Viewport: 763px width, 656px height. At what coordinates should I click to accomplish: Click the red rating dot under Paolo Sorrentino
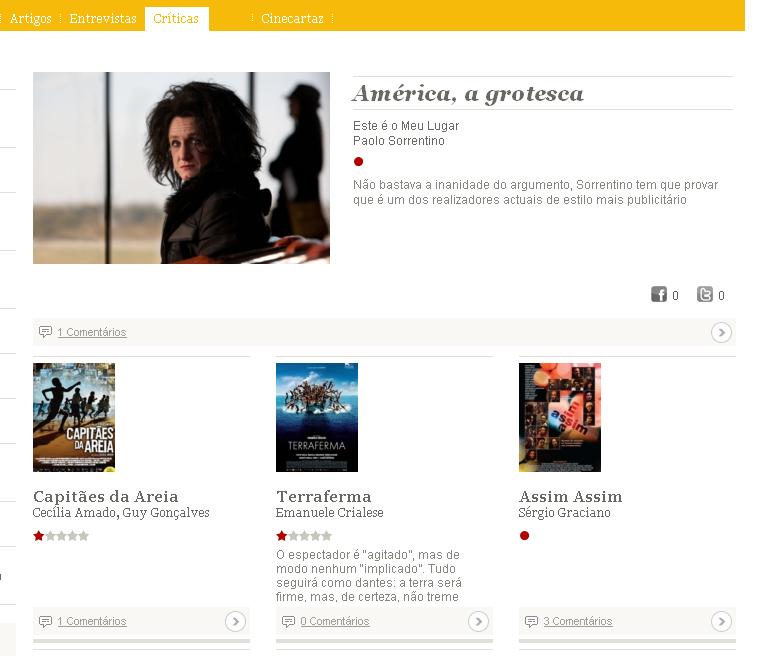pos(359,162)
